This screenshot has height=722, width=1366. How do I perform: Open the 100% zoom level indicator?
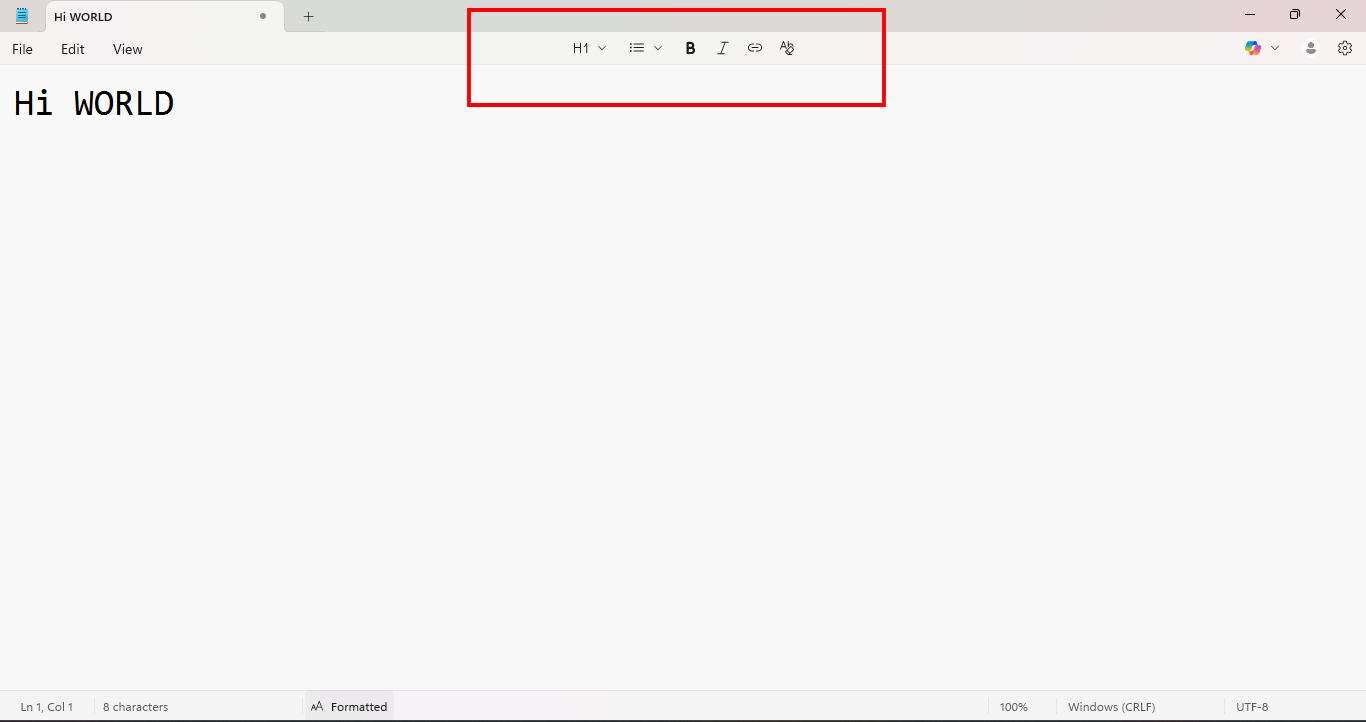tap(1013, 707)
